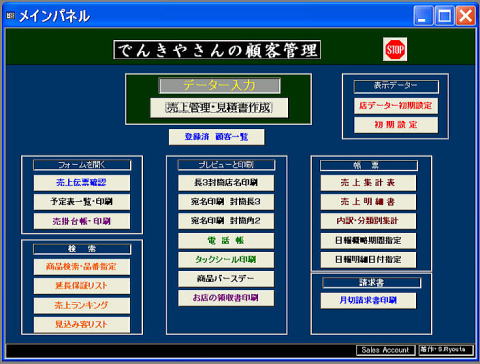480x364 pixels.
Task: Open 内訳・分類別集計 report
Action: click(x=368, y=221)
